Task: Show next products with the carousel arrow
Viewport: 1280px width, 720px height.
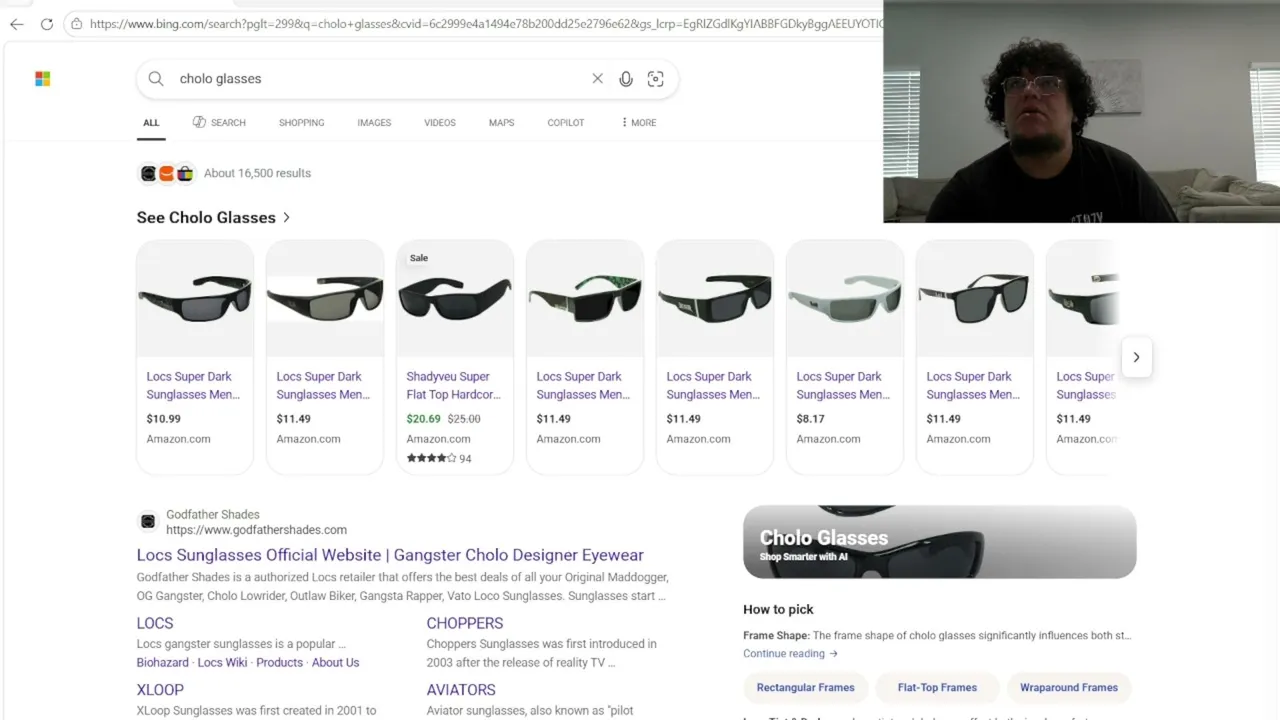Action: pyautogui.click(x=1136, y=357)
